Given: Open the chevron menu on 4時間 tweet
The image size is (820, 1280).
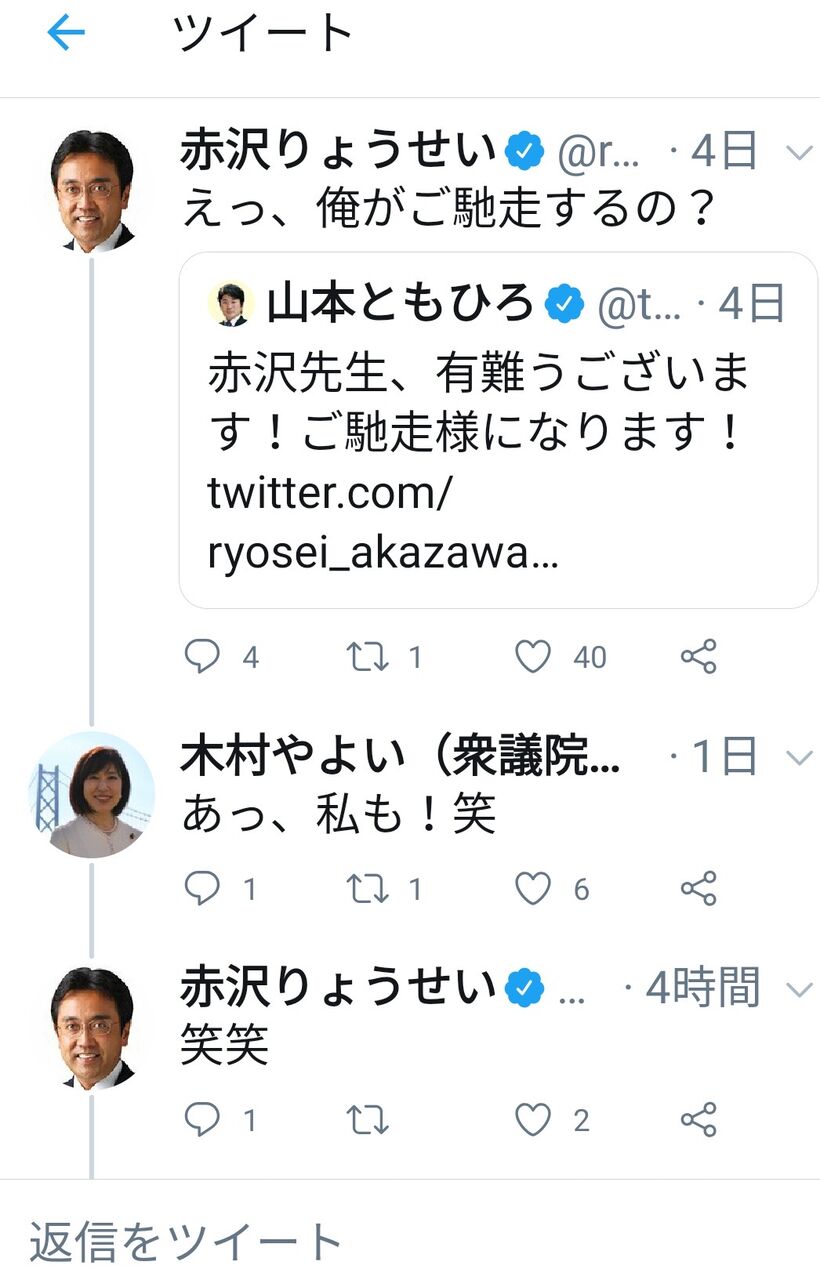Looking at the screenshot, I should [x=799, y=990].
